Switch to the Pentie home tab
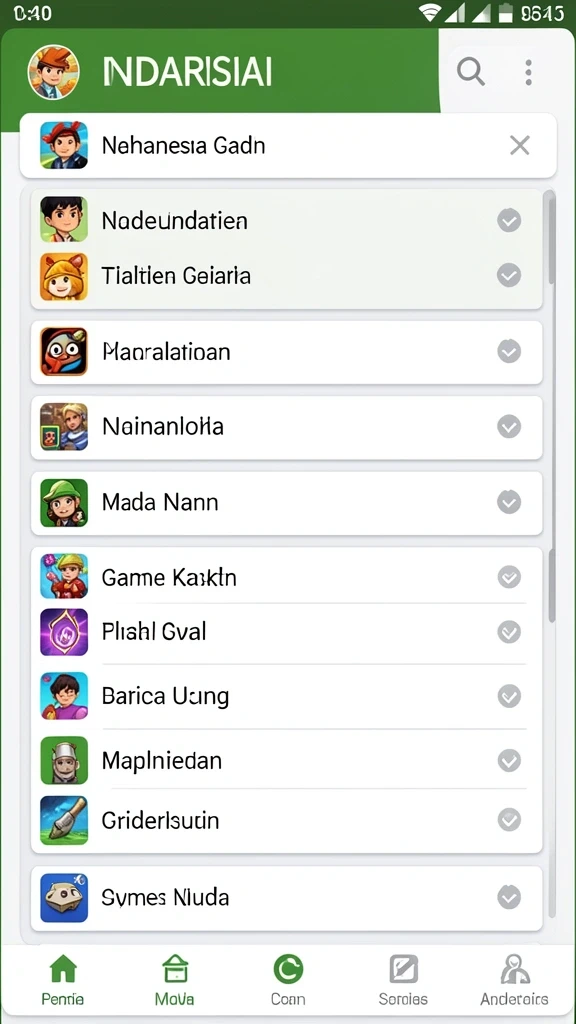The height and width of the screenshot is (1024, 576). [63, 980]
